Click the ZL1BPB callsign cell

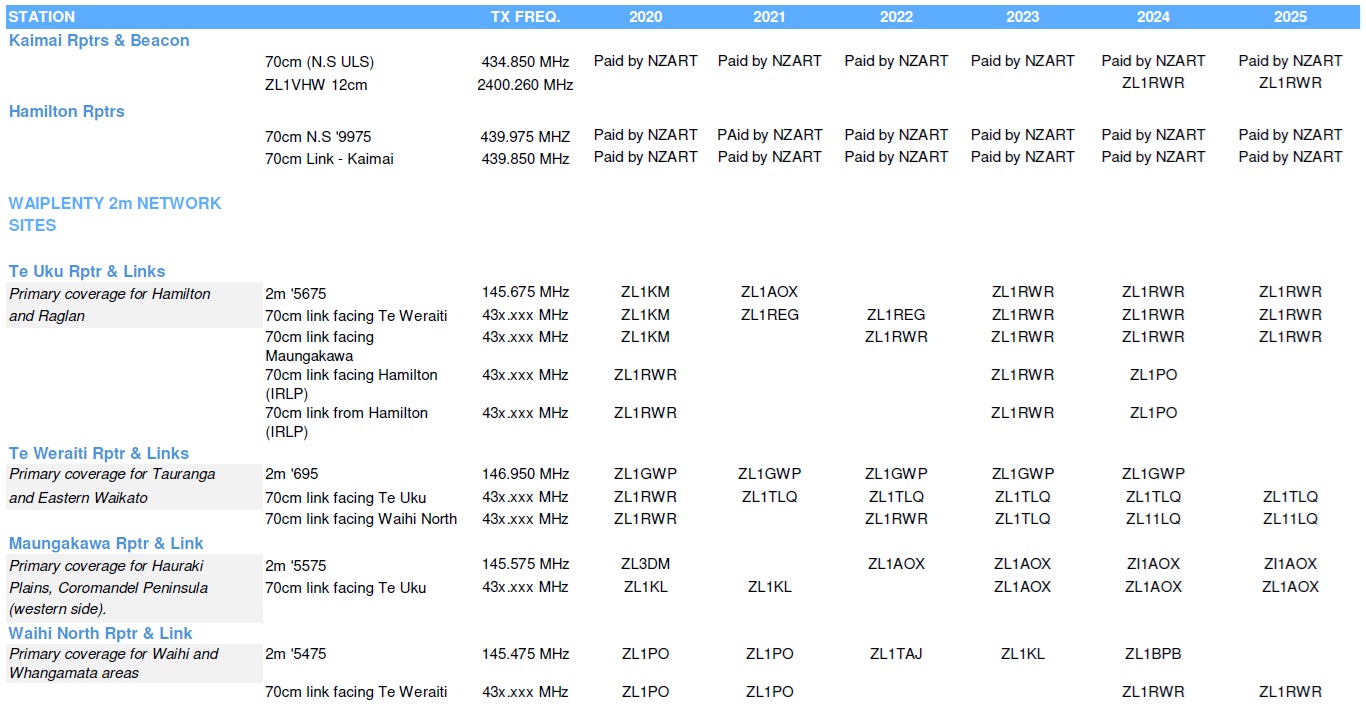point(1153,654)
